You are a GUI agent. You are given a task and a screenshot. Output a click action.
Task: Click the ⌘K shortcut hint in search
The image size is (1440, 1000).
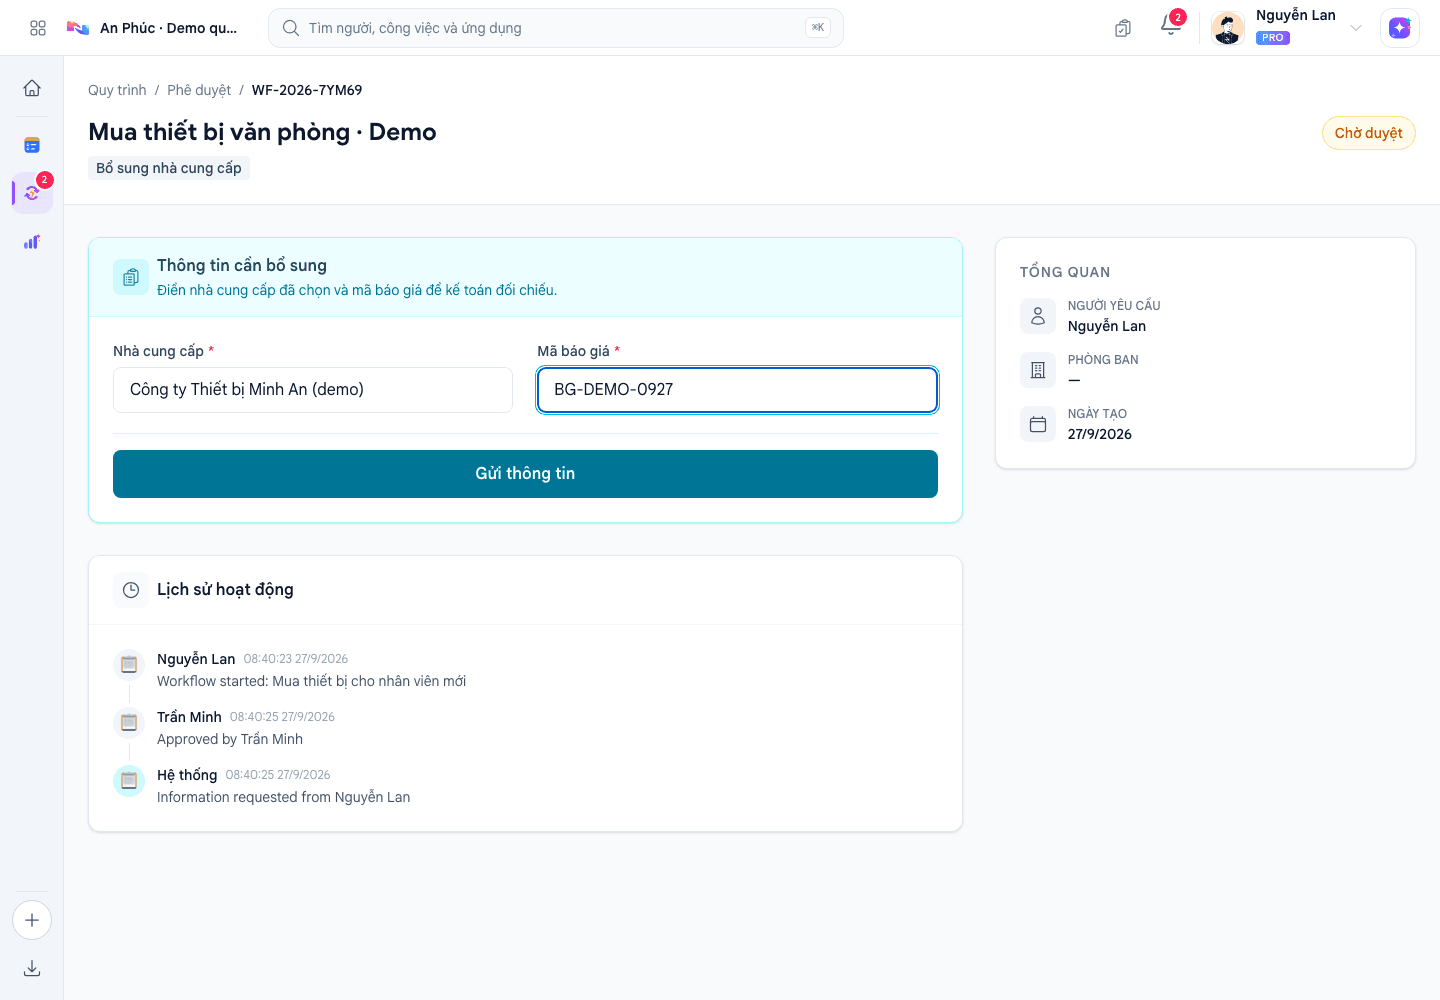click(818, 28)
